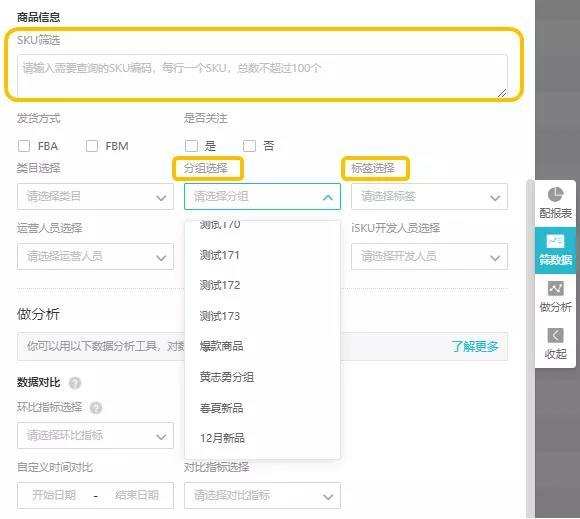580x519 pixels.
Task: Click help icon beside 数据对比
Action: [75, 382]
